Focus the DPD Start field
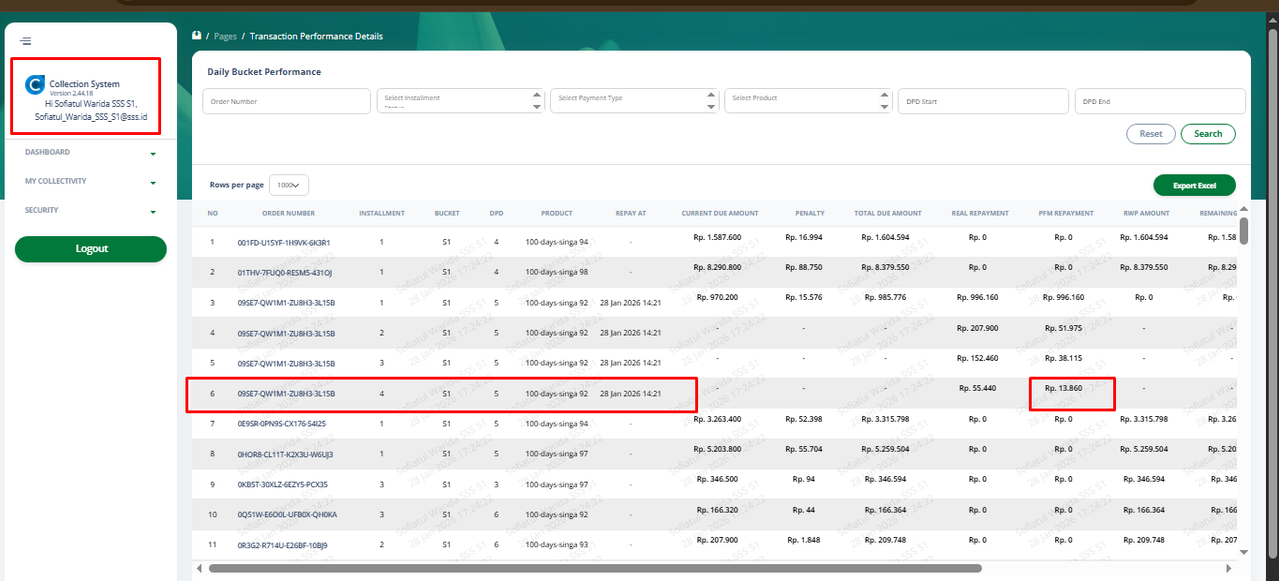 point(983,101)
